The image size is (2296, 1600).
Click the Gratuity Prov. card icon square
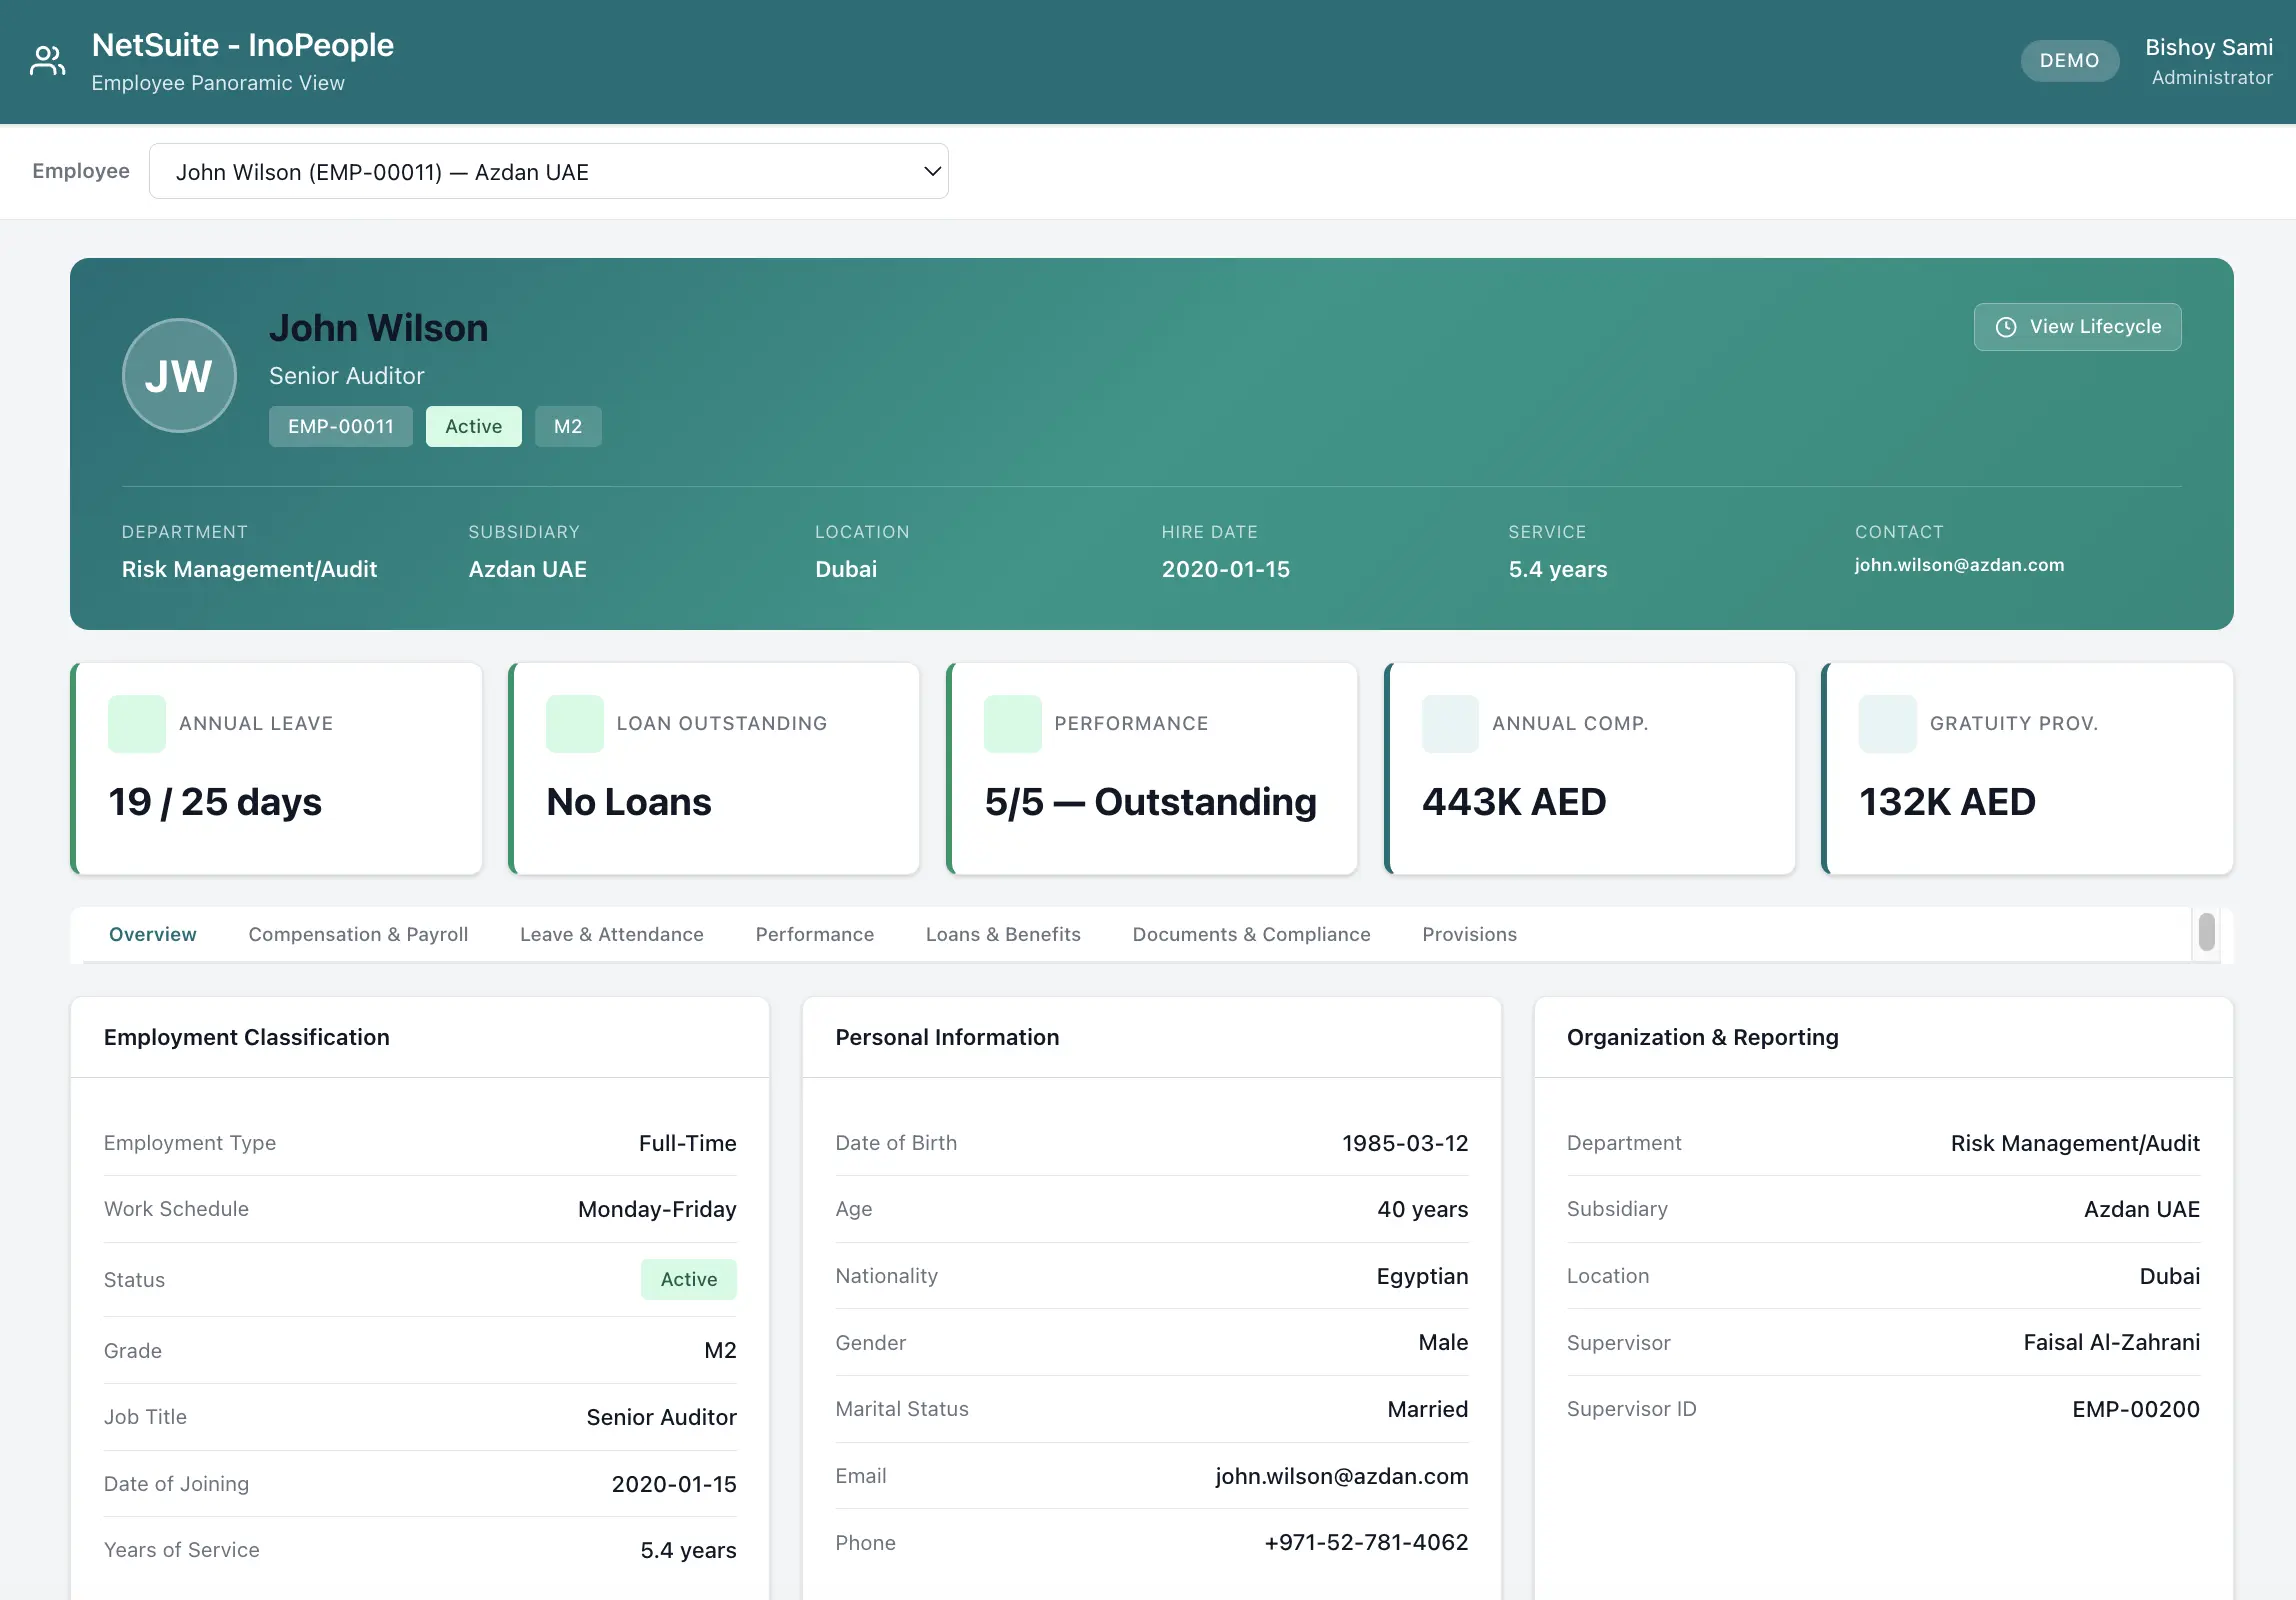click(1888, 724)
